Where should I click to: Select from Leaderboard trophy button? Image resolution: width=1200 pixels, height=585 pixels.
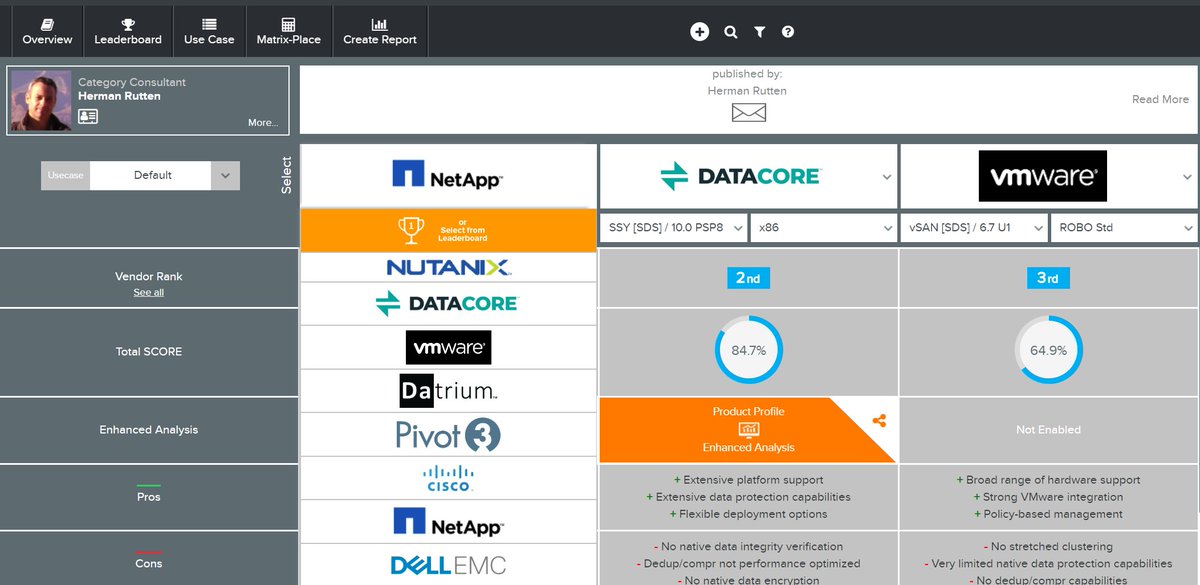(448, 230)
